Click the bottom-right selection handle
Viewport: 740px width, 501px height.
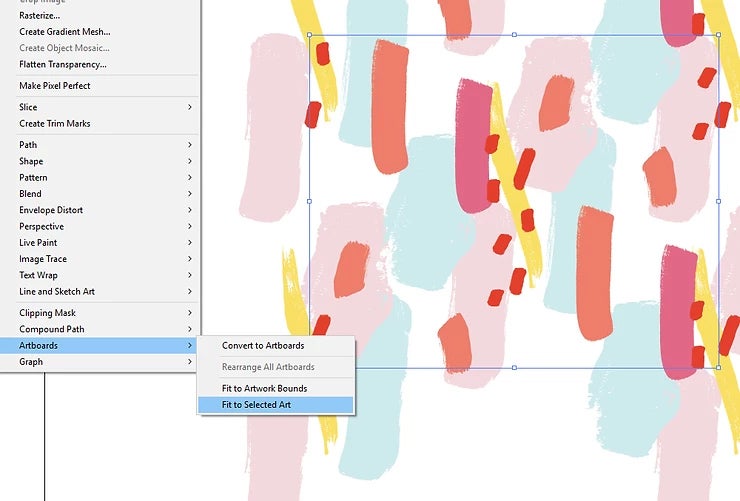(x=718, y=367)
